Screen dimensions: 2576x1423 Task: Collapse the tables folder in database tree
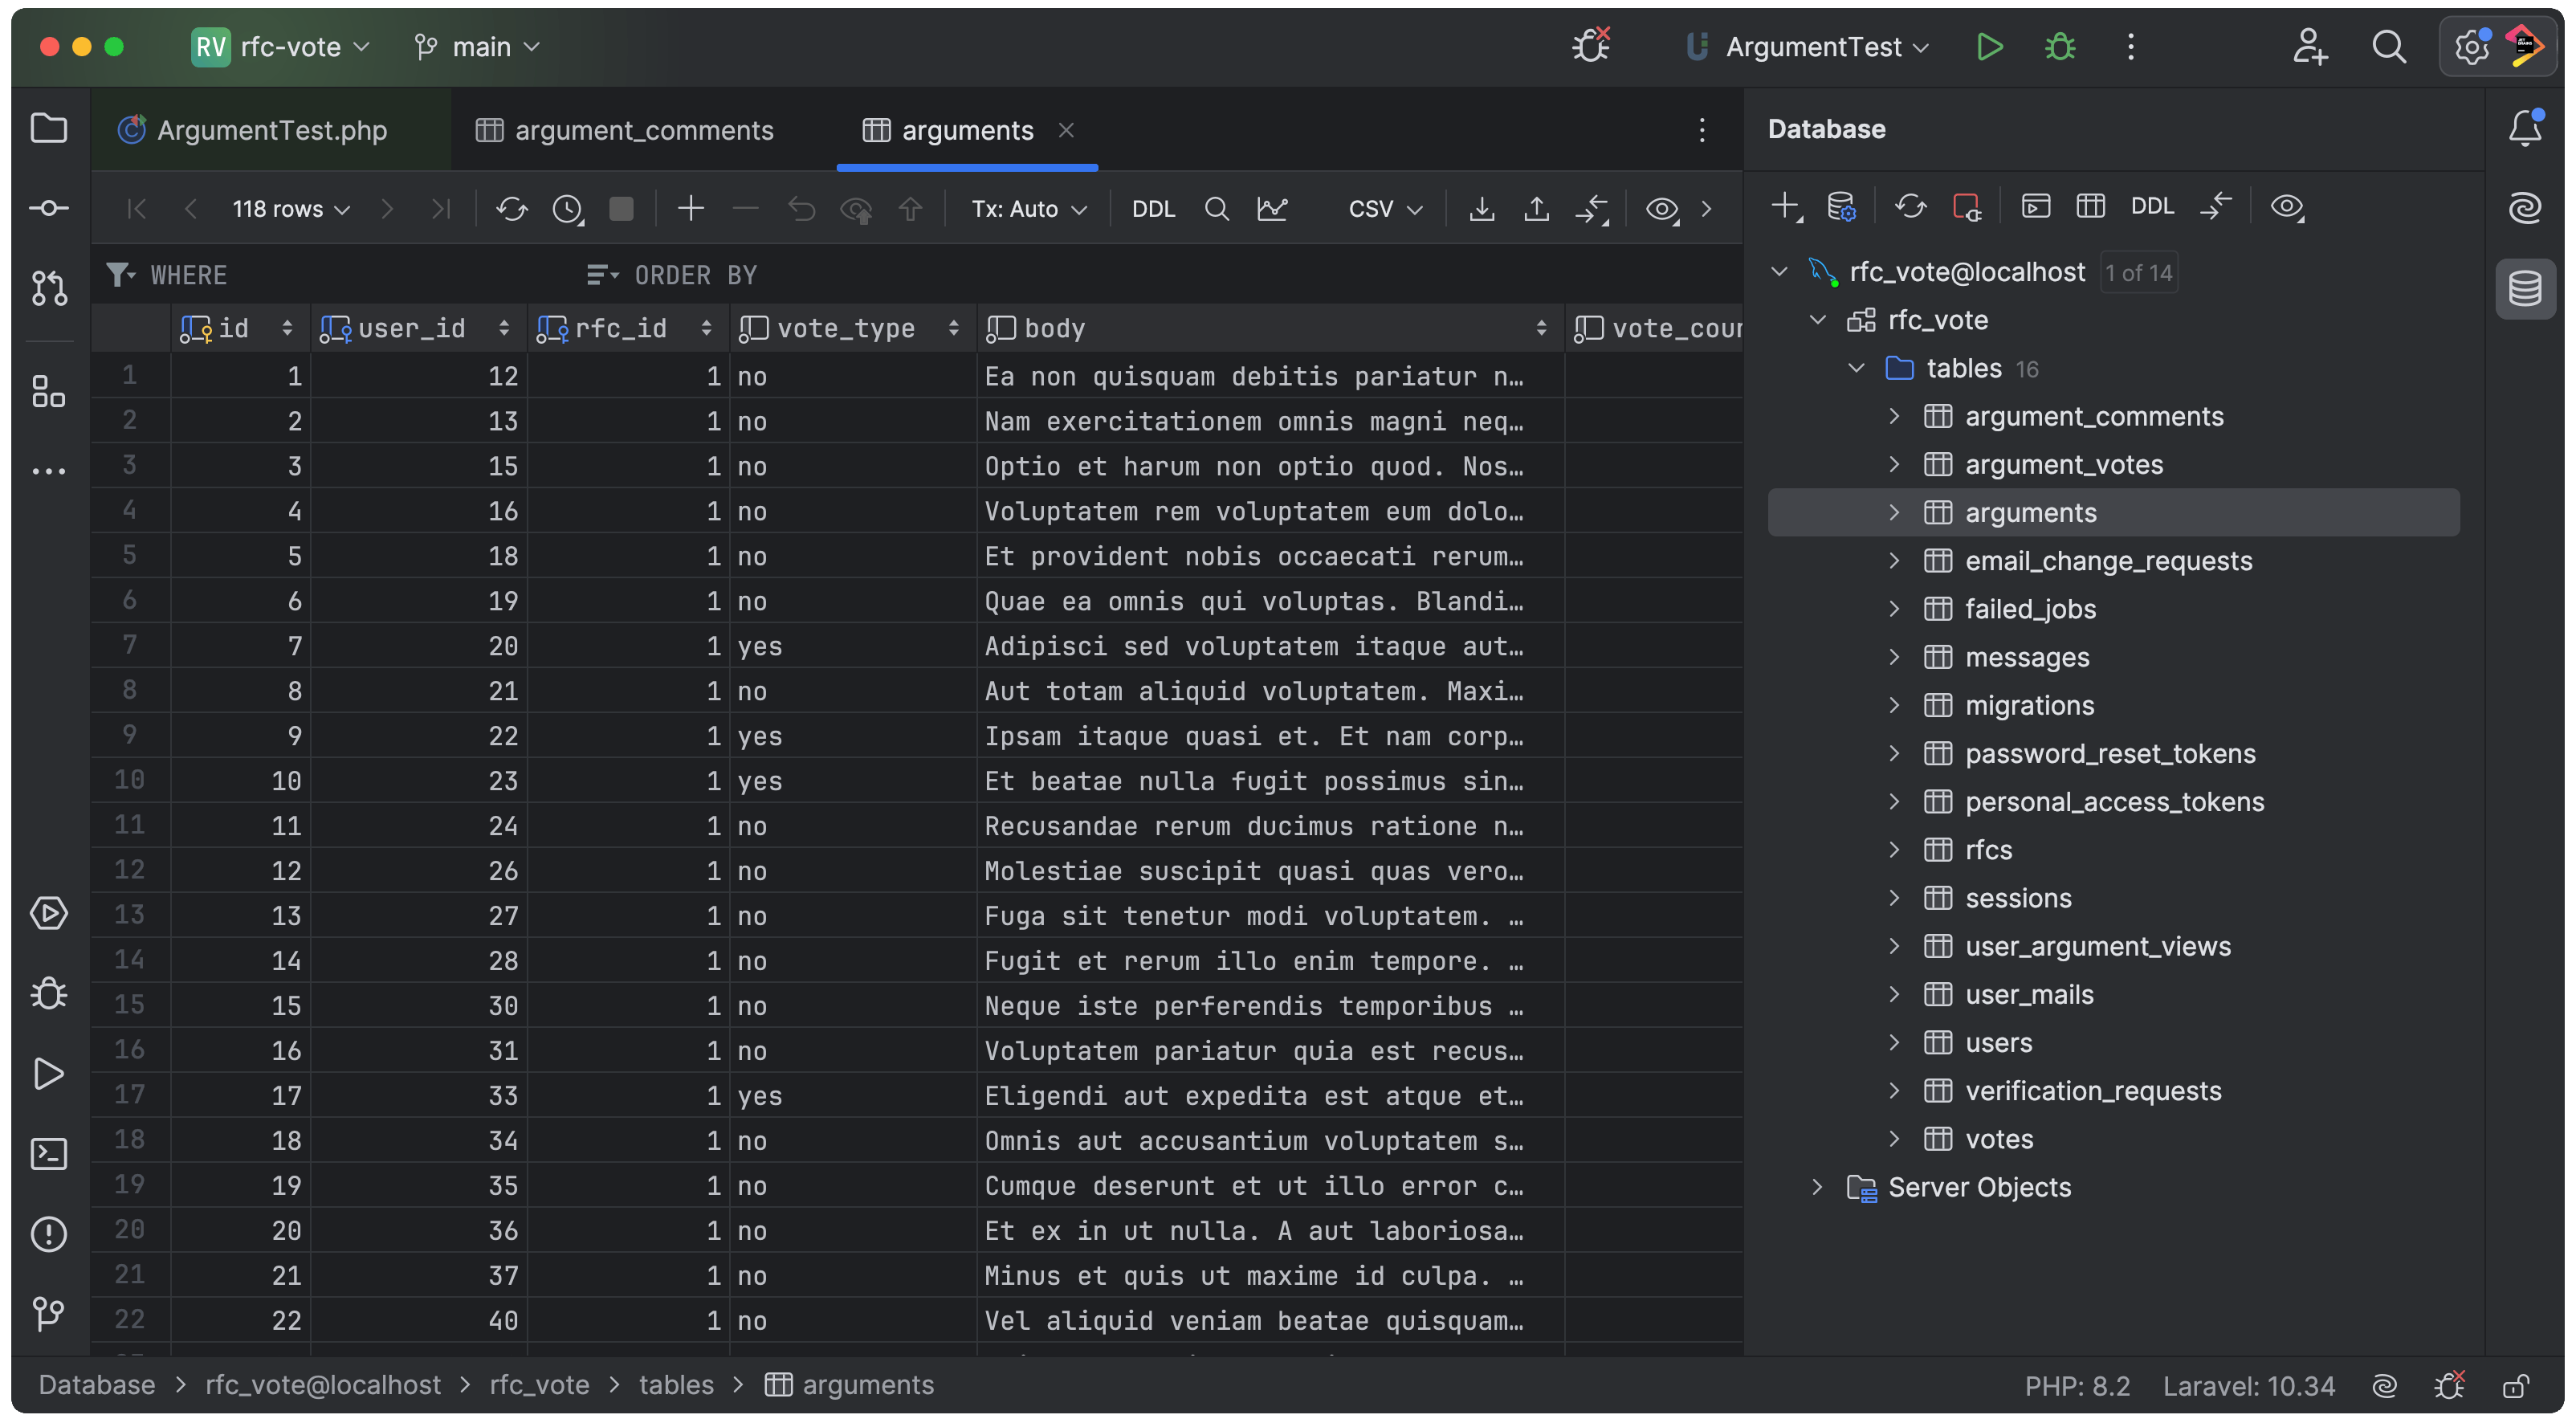1856,368
